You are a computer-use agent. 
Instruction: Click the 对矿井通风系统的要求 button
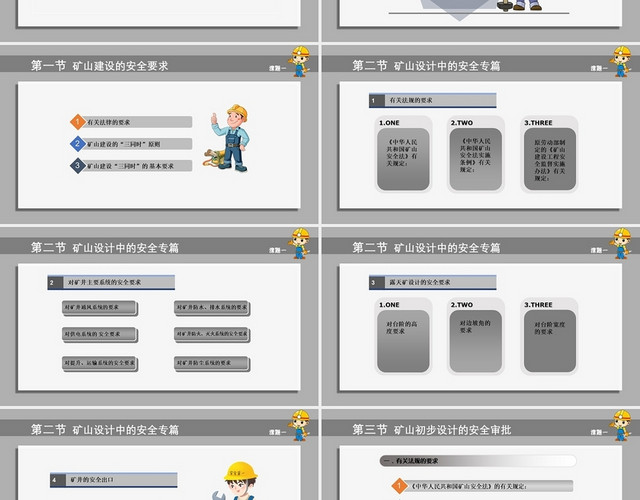(x=99, y=307)
